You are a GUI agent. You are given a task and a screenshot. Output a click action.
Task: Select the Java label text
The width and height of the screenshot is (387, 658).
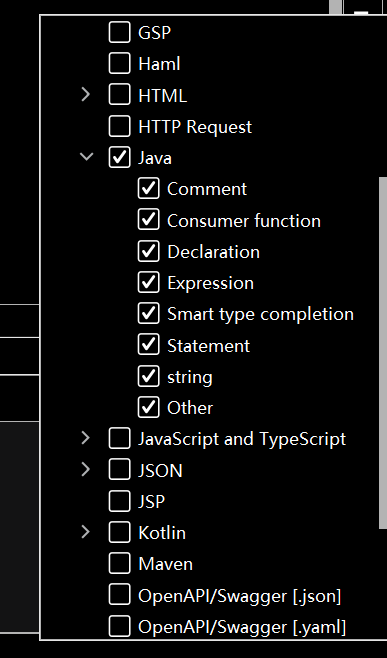[155, 158]
